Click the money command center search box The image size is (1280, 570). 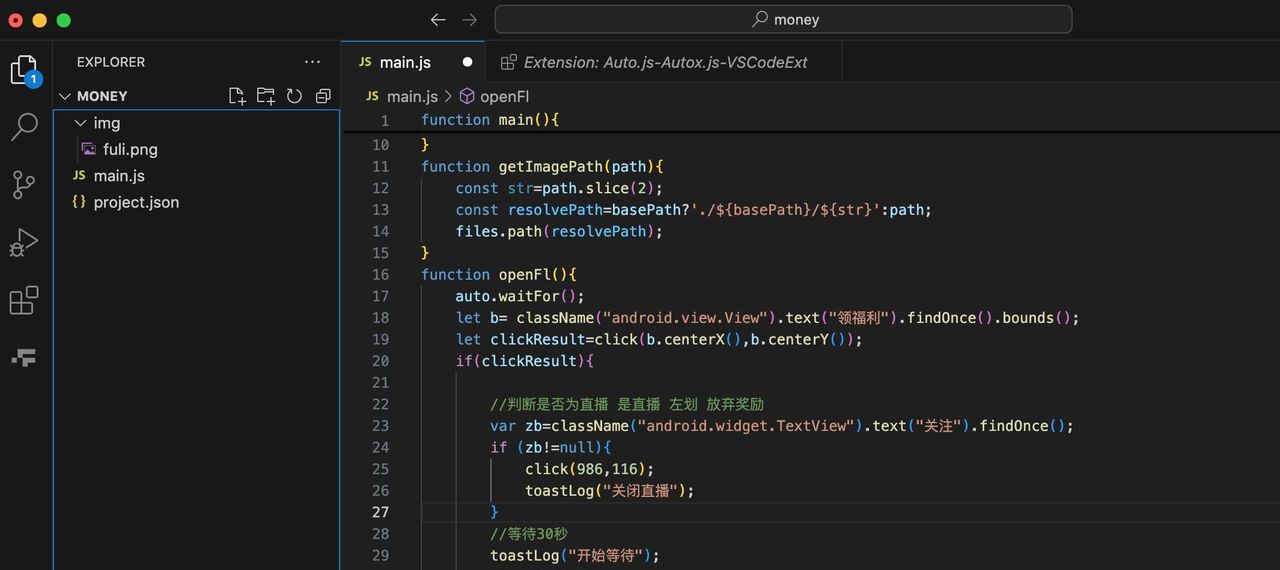pos(783,20)
